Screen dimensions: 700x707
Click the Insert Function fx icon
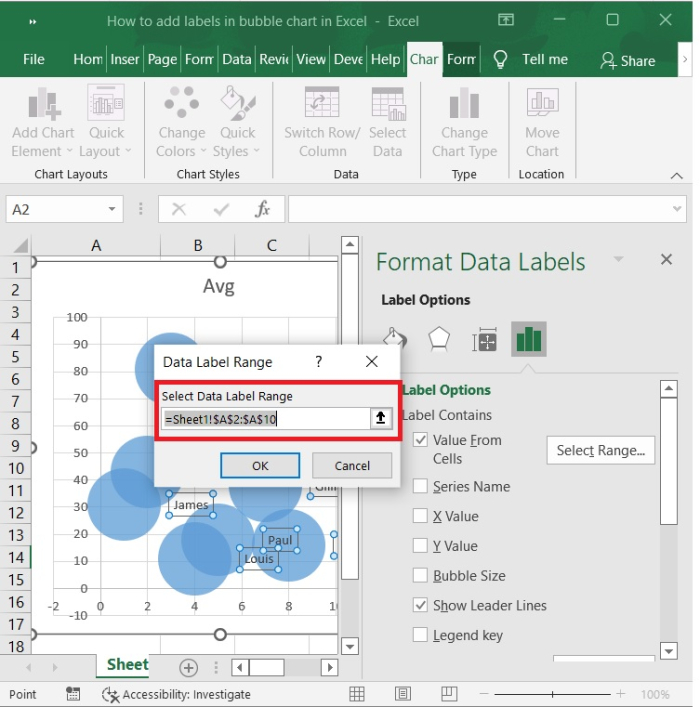click(262, 209)
